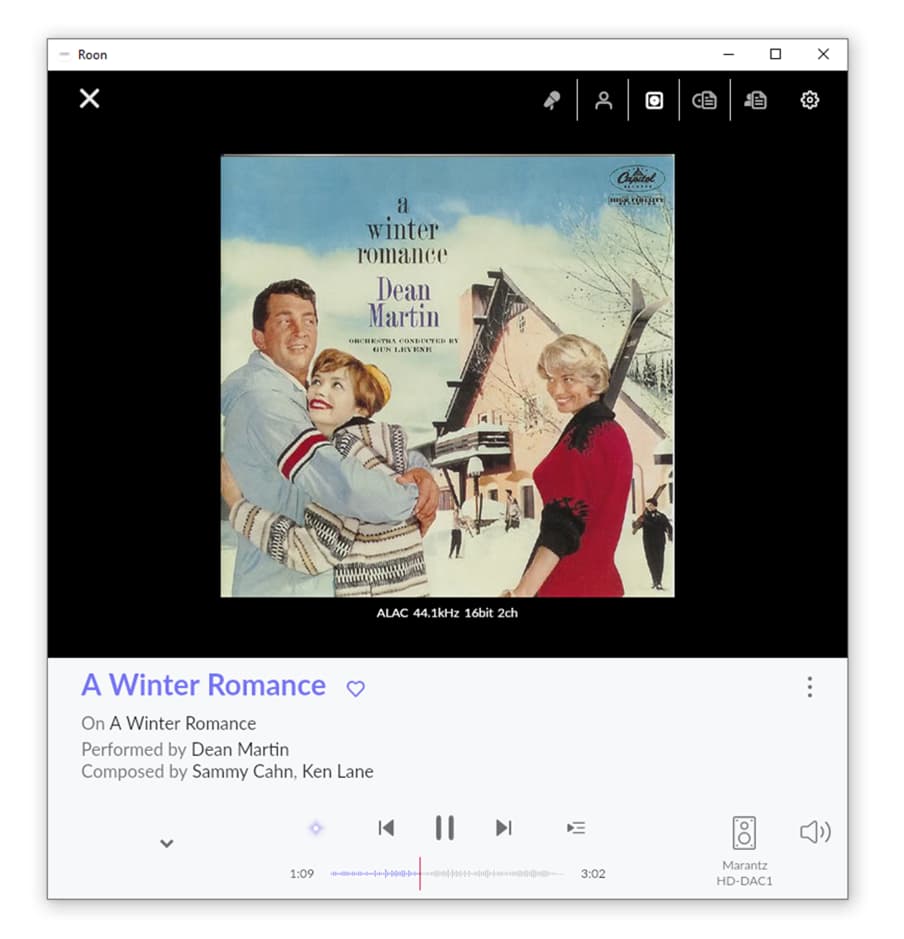The width and height of the screenshot is (904, 939).
Task: Select the Marantz HD-DAC1 audio zone
Action: point(744,850)
